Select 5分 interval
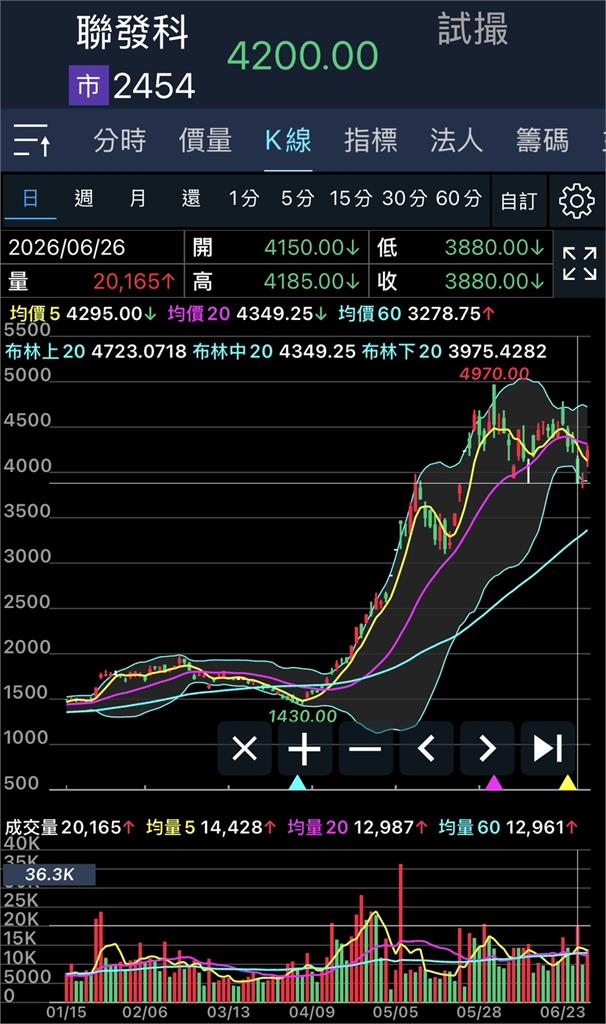 (x=297, y=198)
